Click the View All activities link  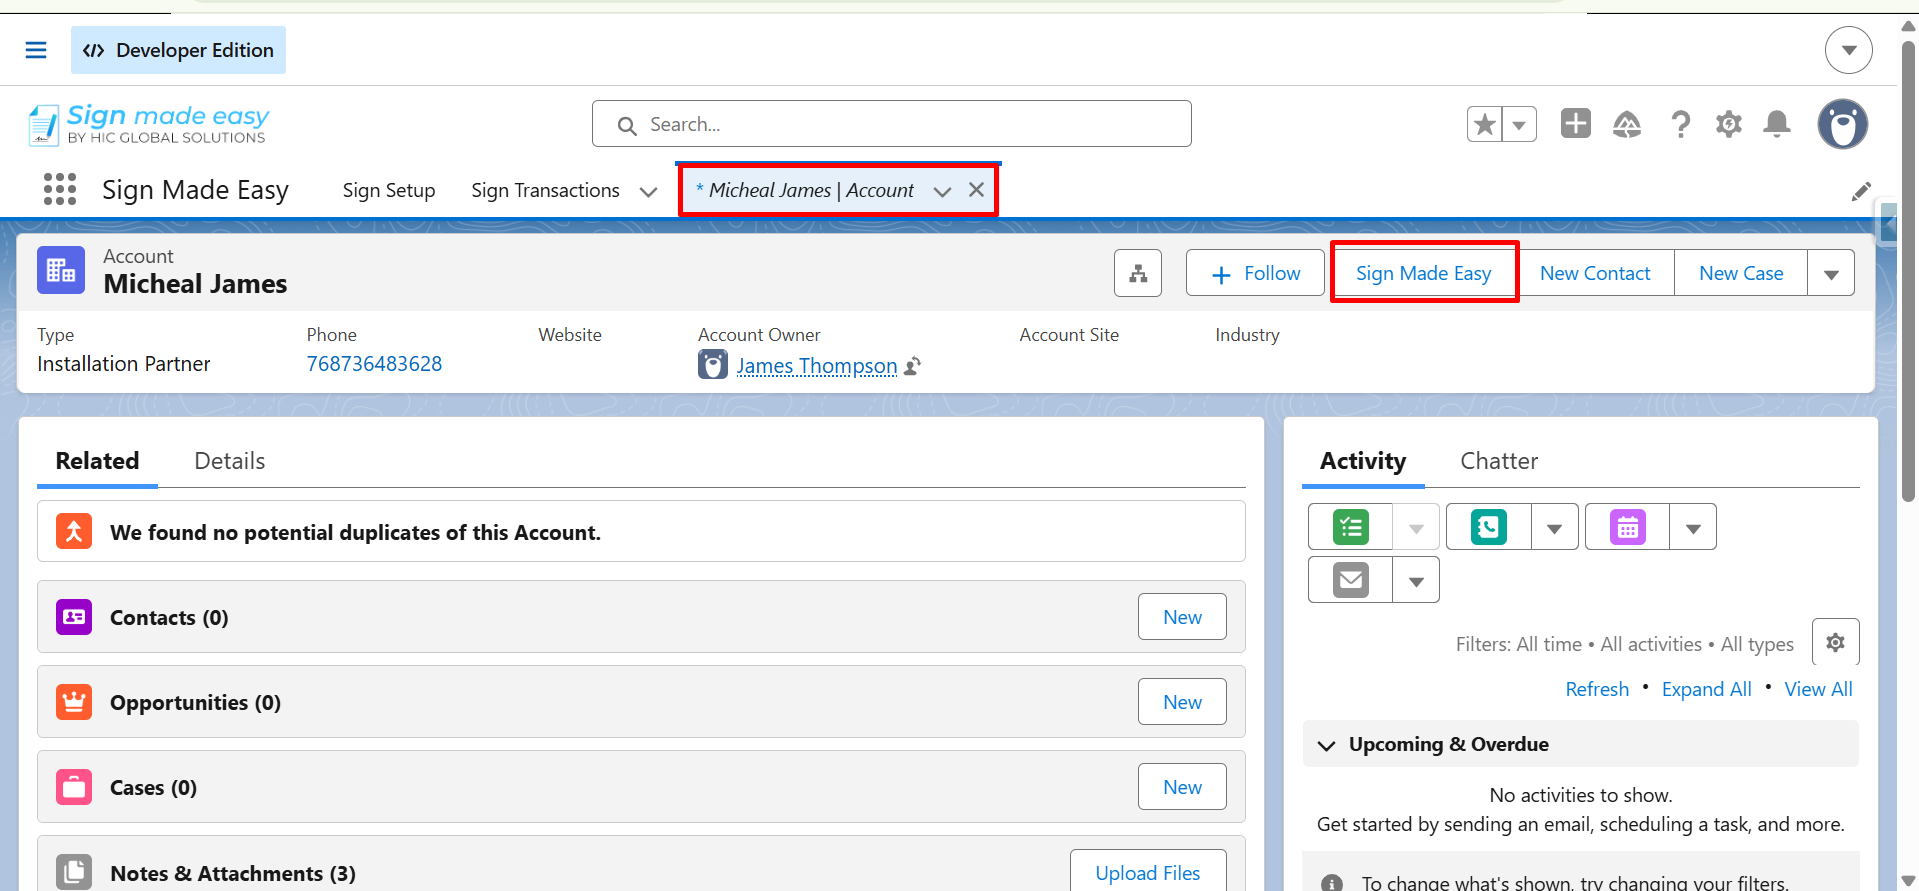[1818, 689]
